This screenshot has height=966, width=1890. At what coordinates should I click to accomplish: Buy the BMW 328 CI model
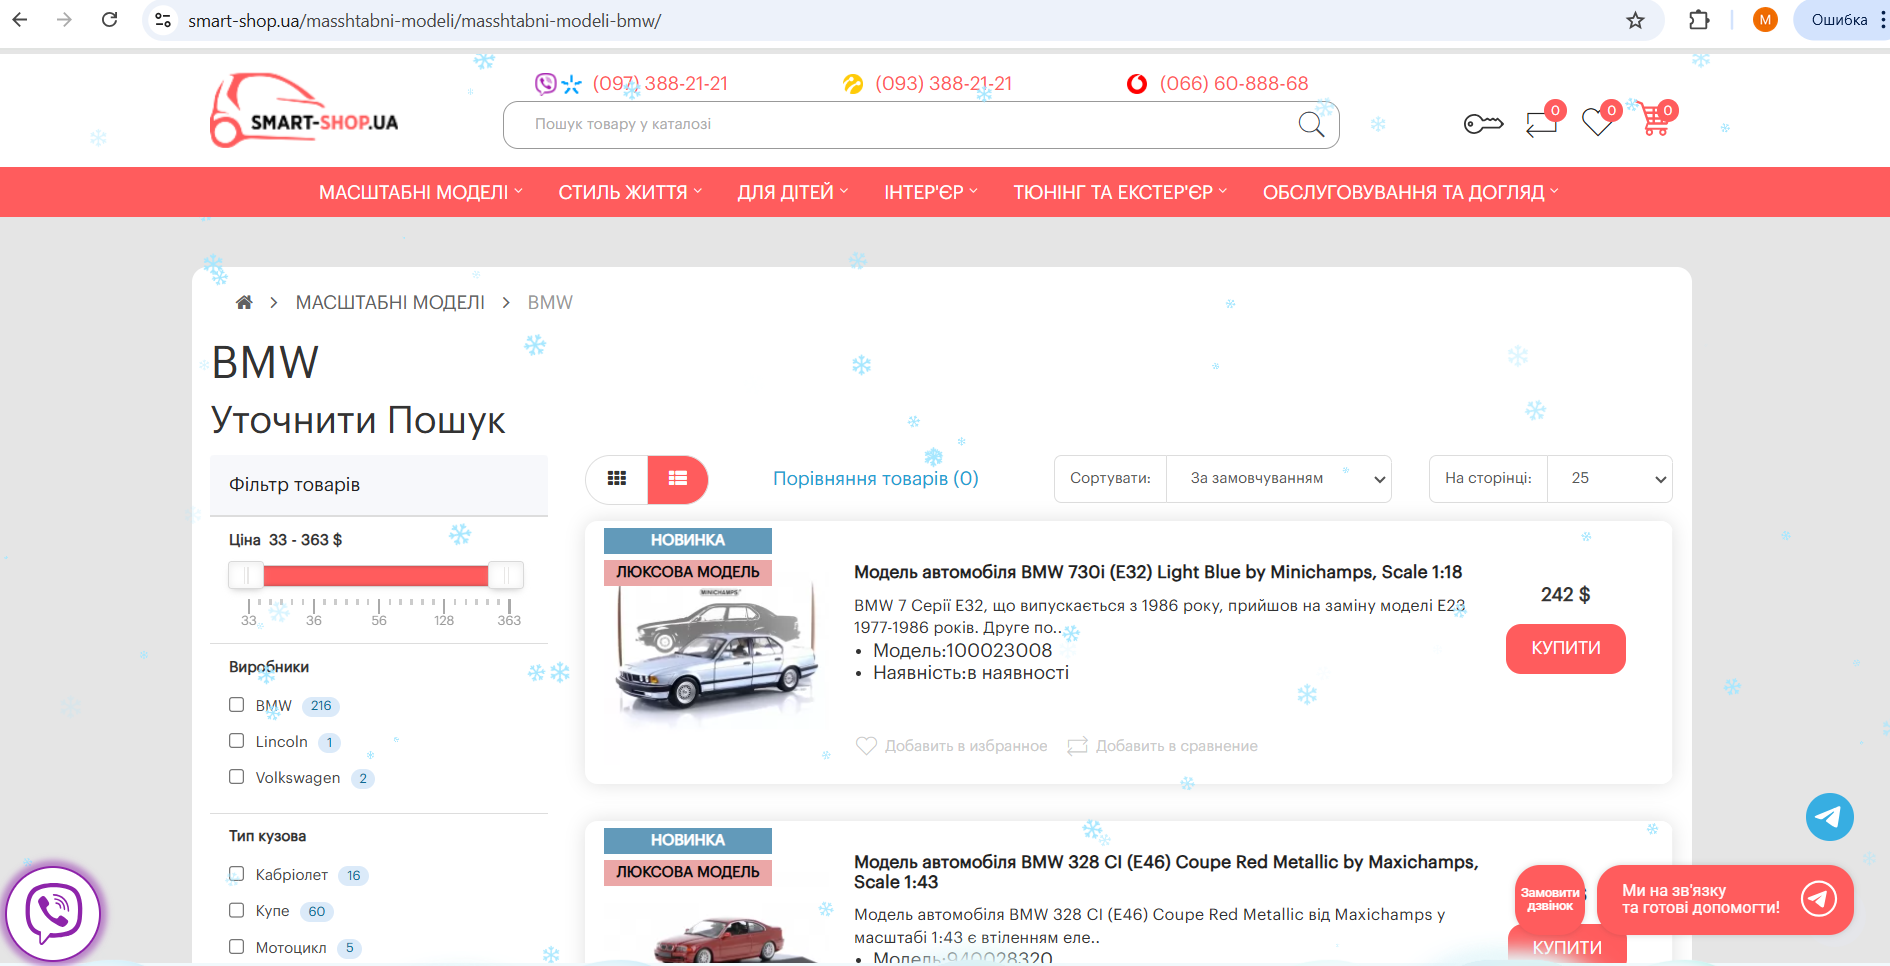(x=1567, y=946)
